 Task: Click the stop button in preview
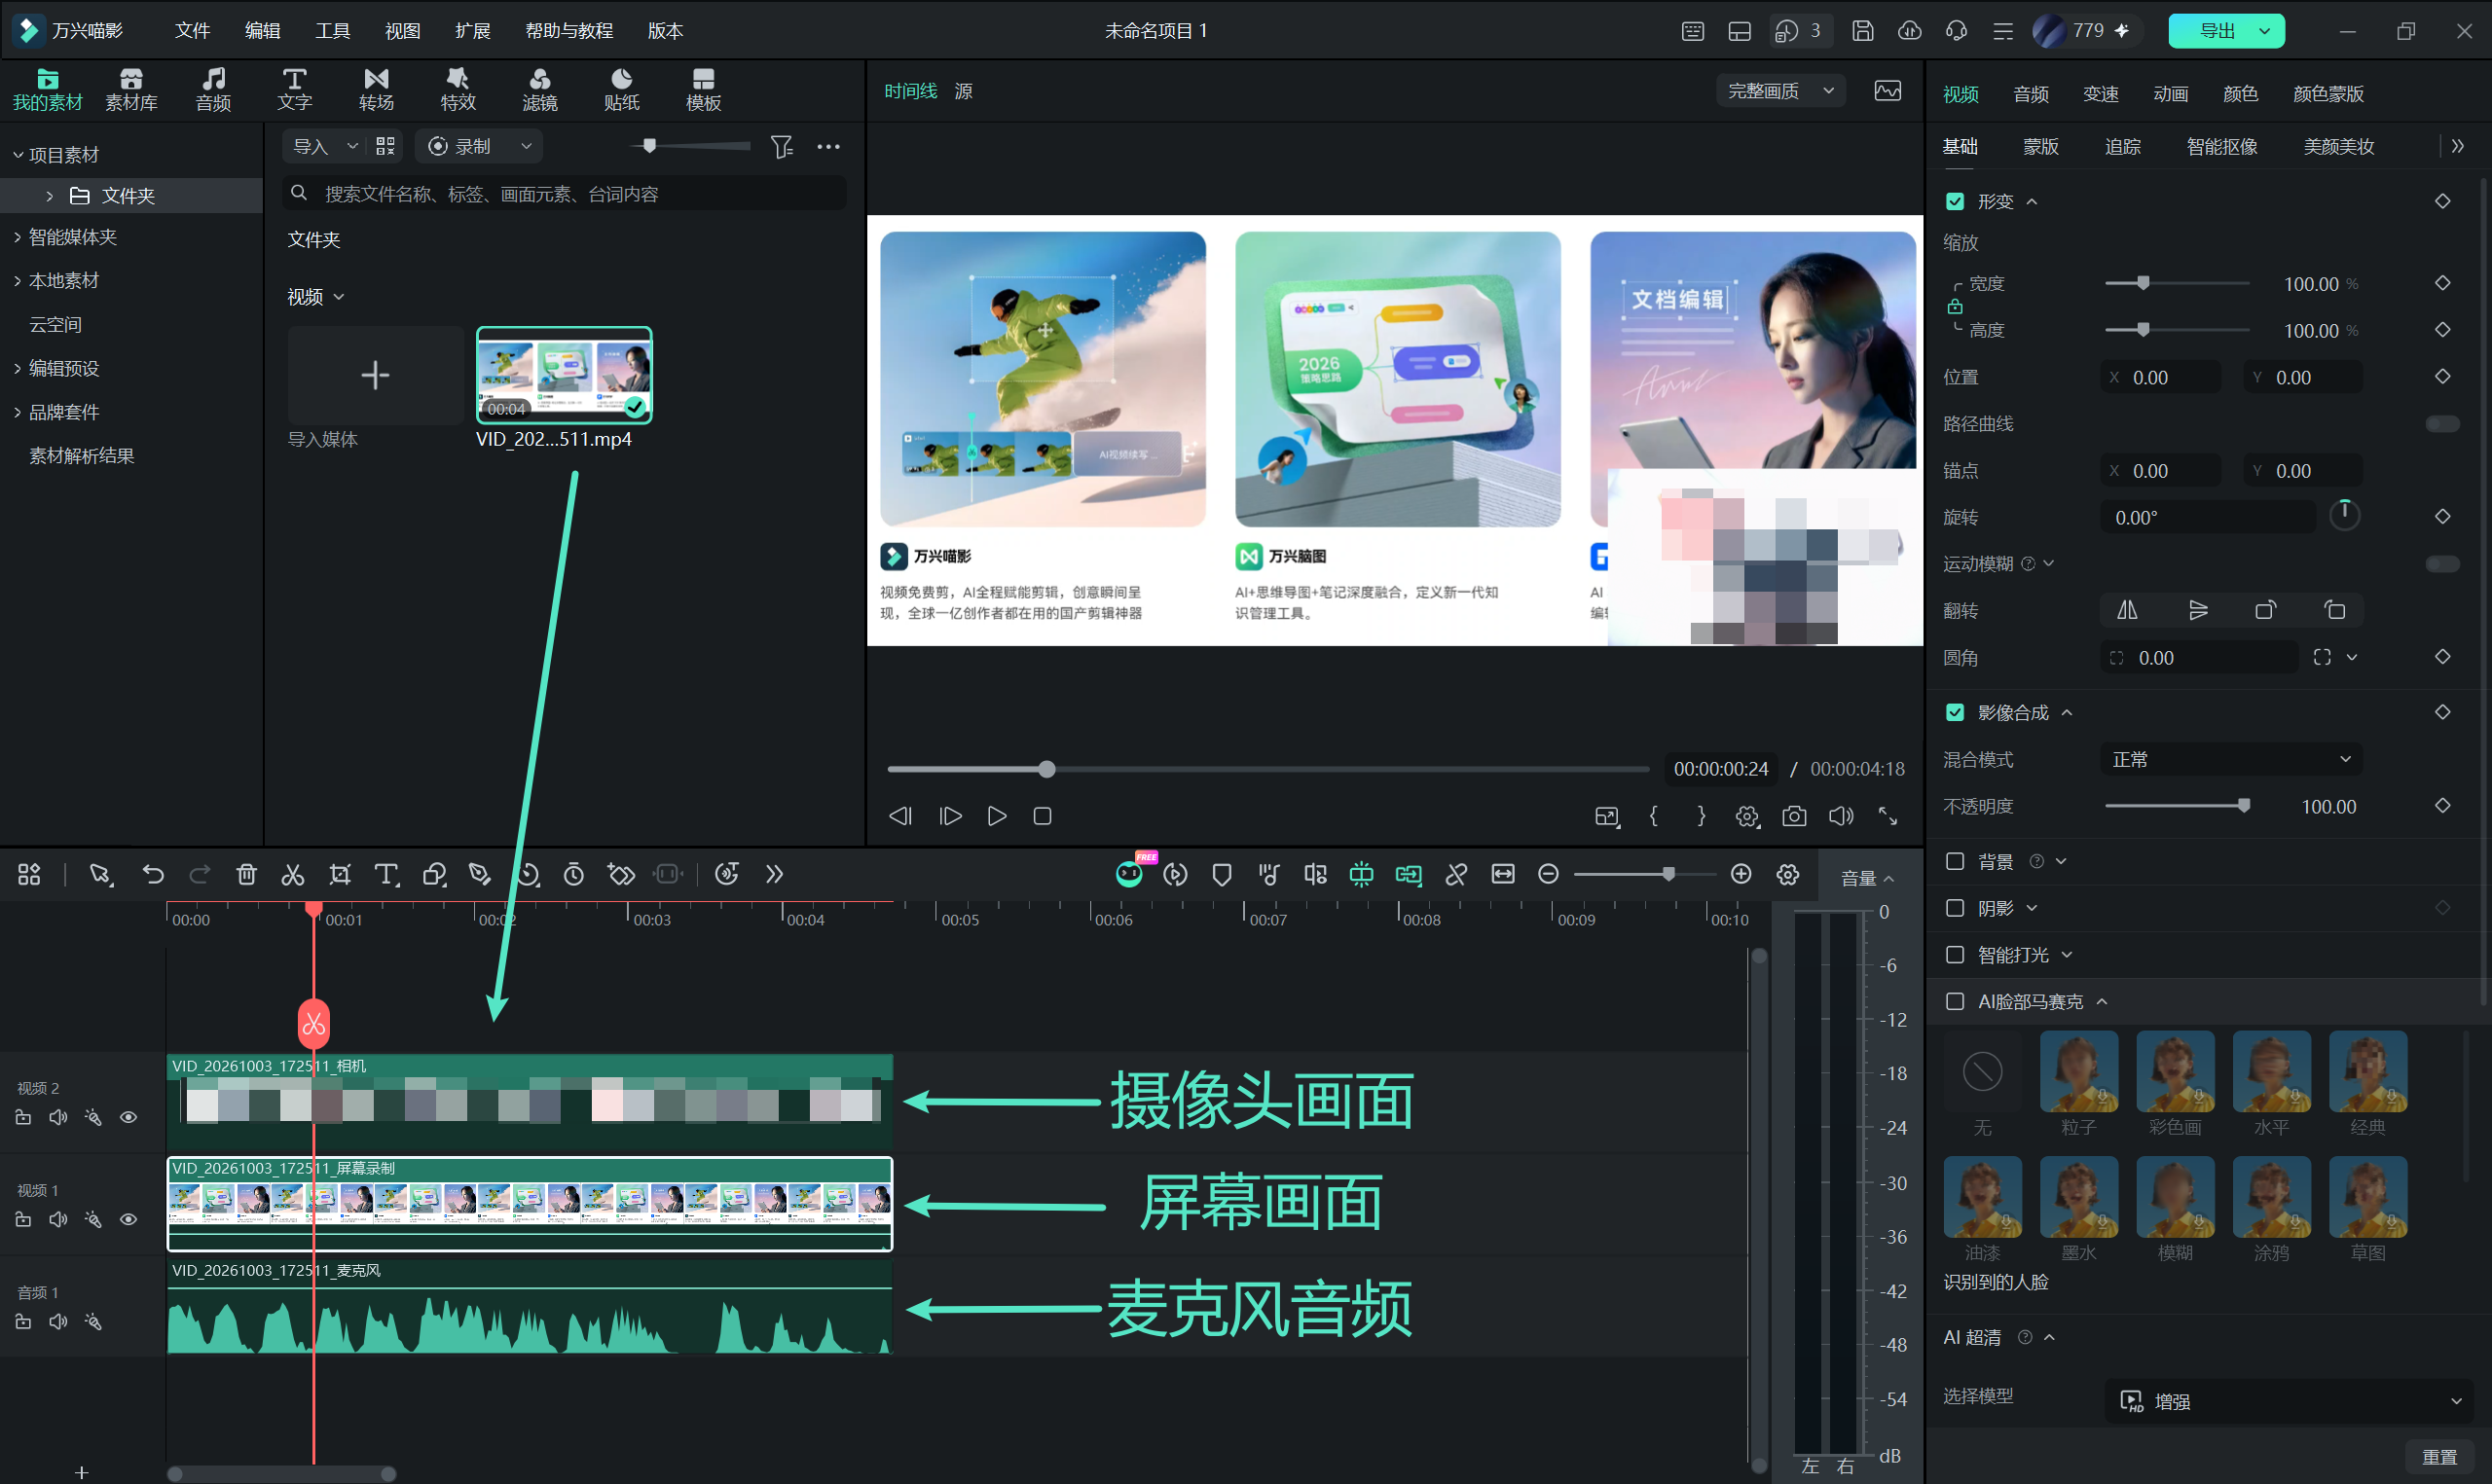coord(1042,816)
